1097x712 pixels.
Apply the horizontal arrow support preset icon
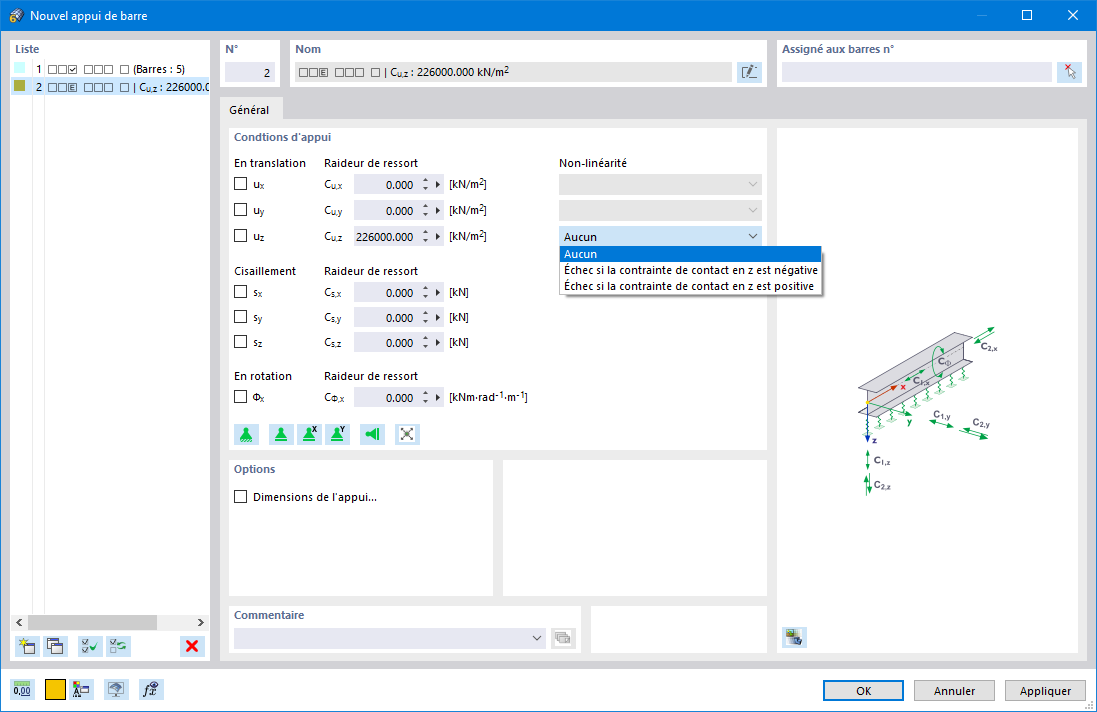click(372, 434)
